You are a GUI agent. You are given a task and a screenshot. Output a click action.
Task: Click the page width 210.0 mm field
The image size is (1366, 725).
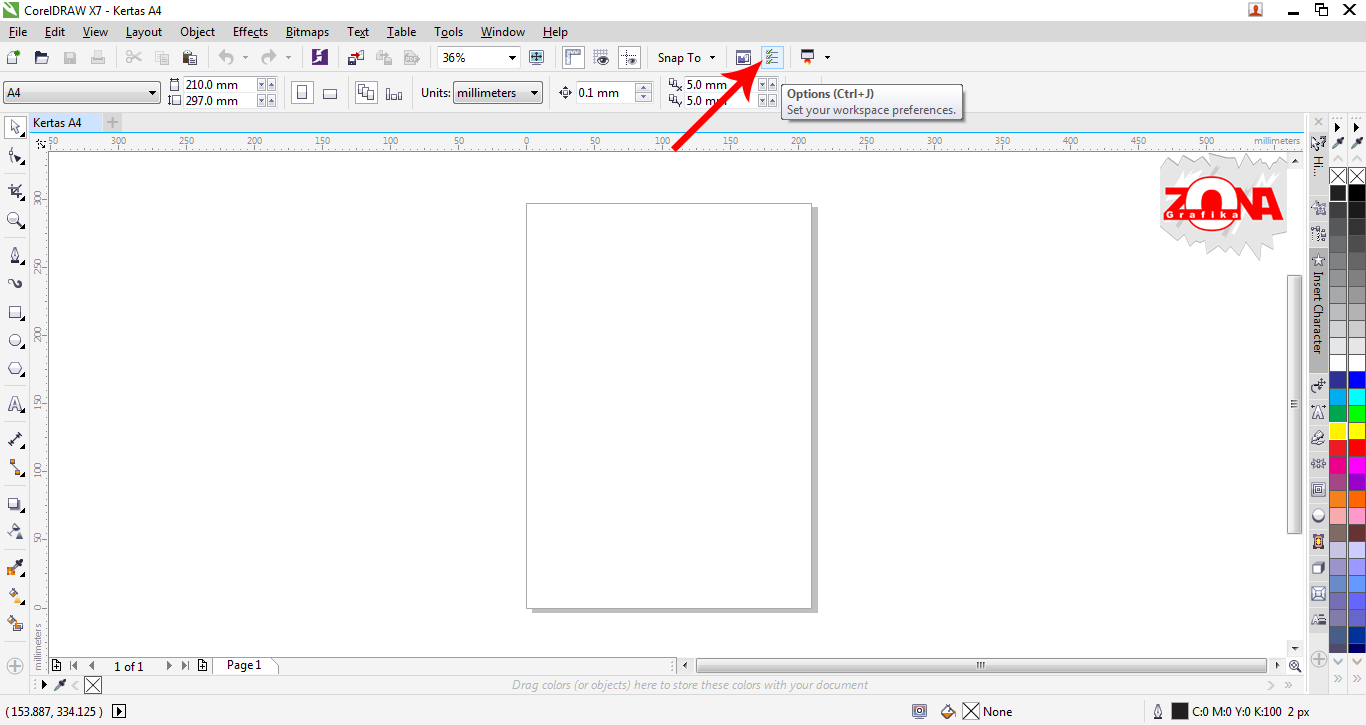pos(220,85)
